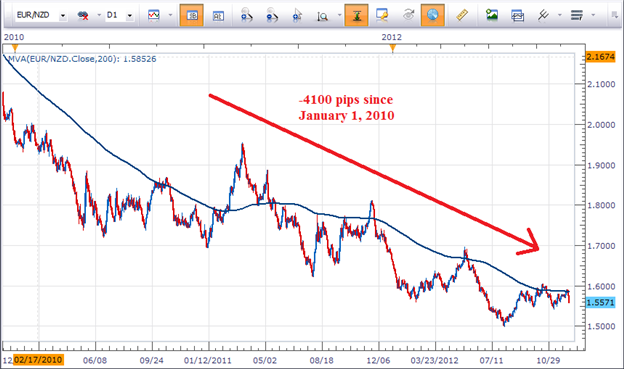Click the 02/17/2010 highlighted date label
Screen dimensions: 624x369
click(38, 360)
